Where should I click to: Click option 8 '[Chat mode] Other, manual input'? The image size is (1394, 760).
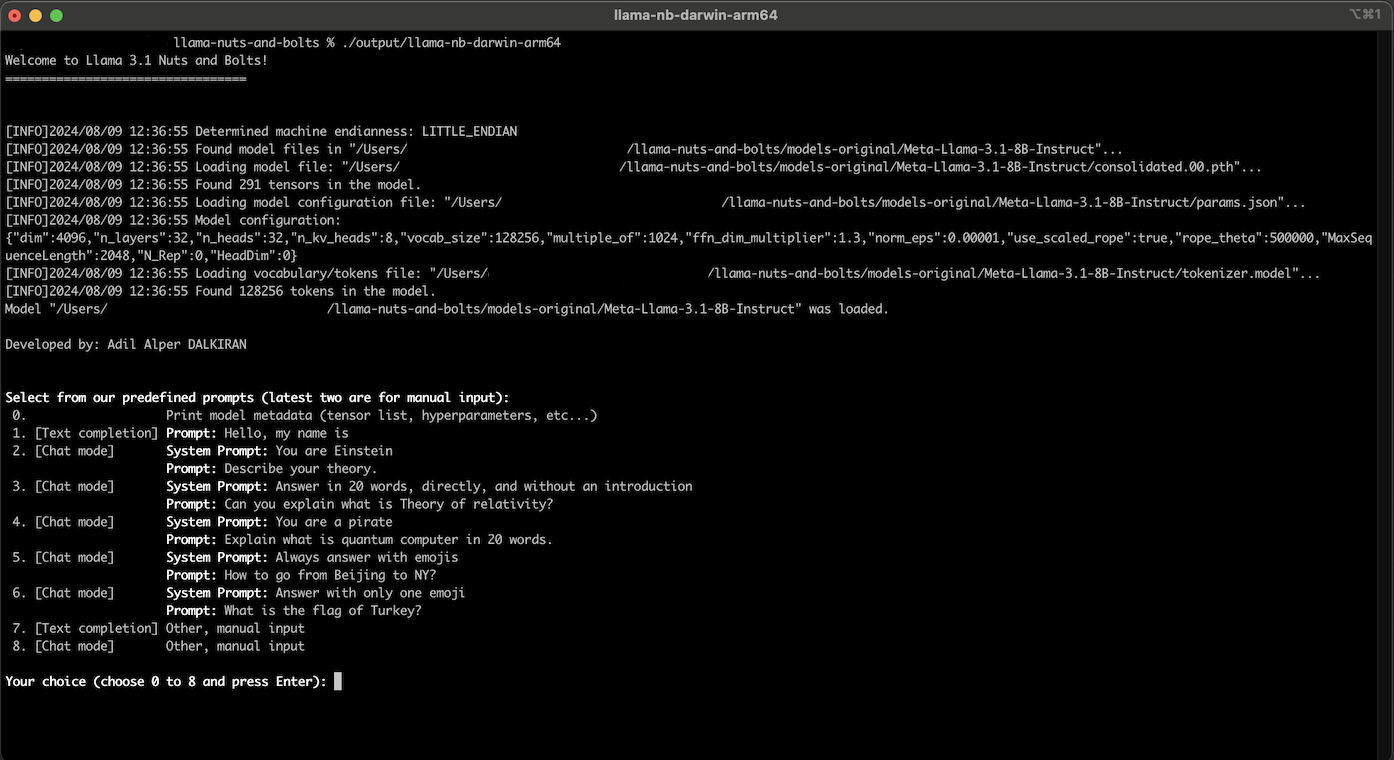tap(159, 646)
